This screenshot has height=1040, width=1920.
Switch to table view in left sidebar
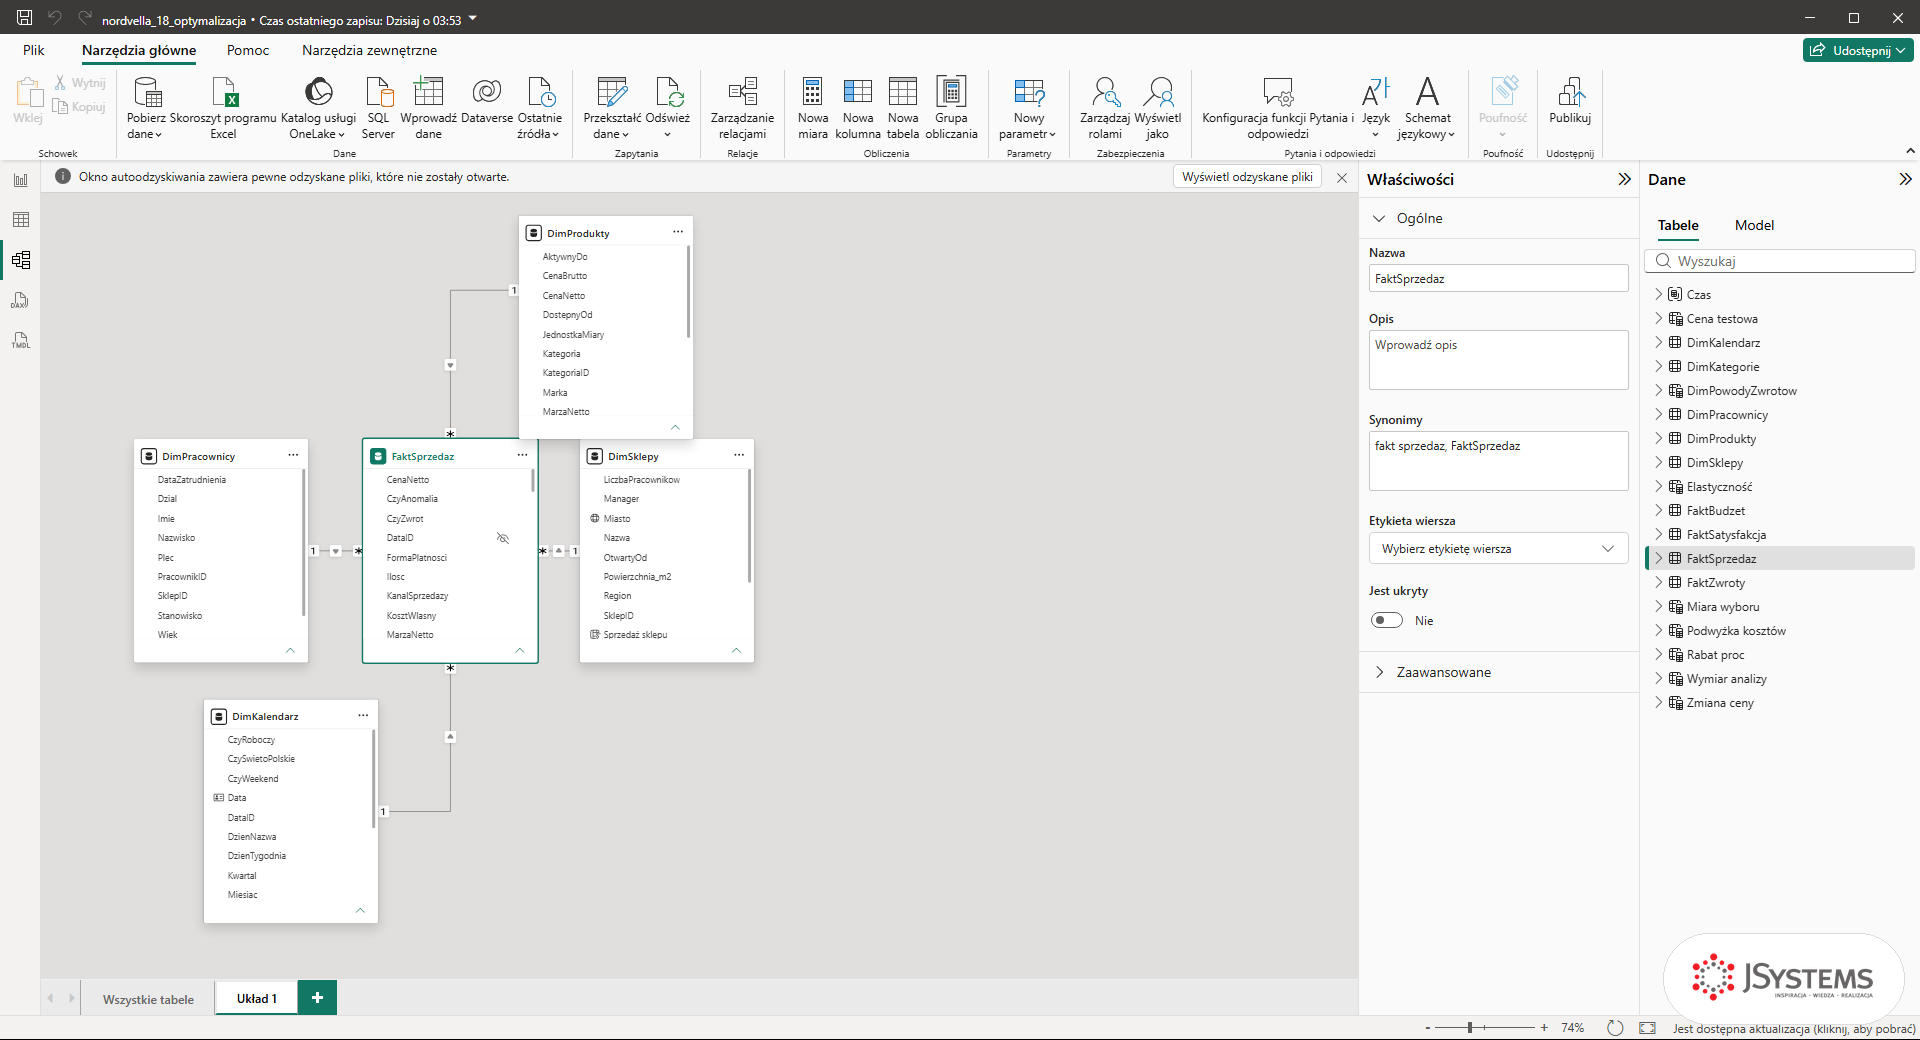21,220
